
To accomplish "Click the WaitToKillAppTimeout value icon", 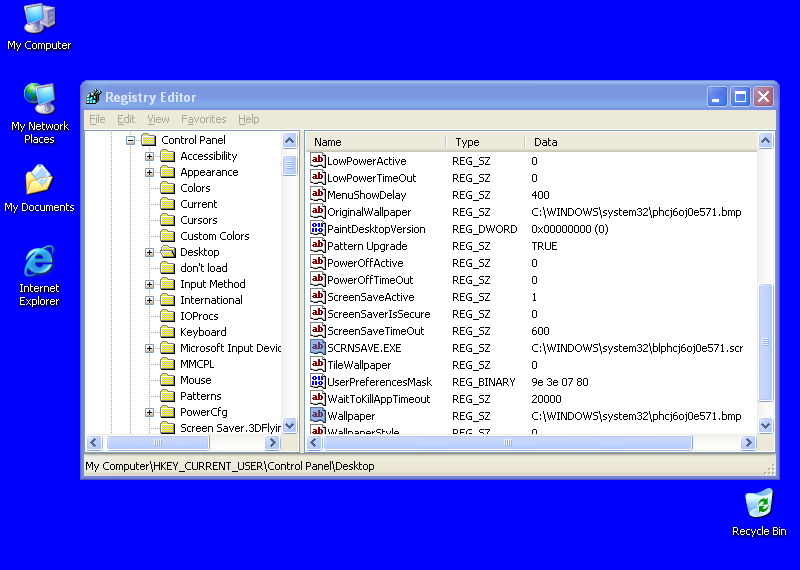I will [317, 399].
